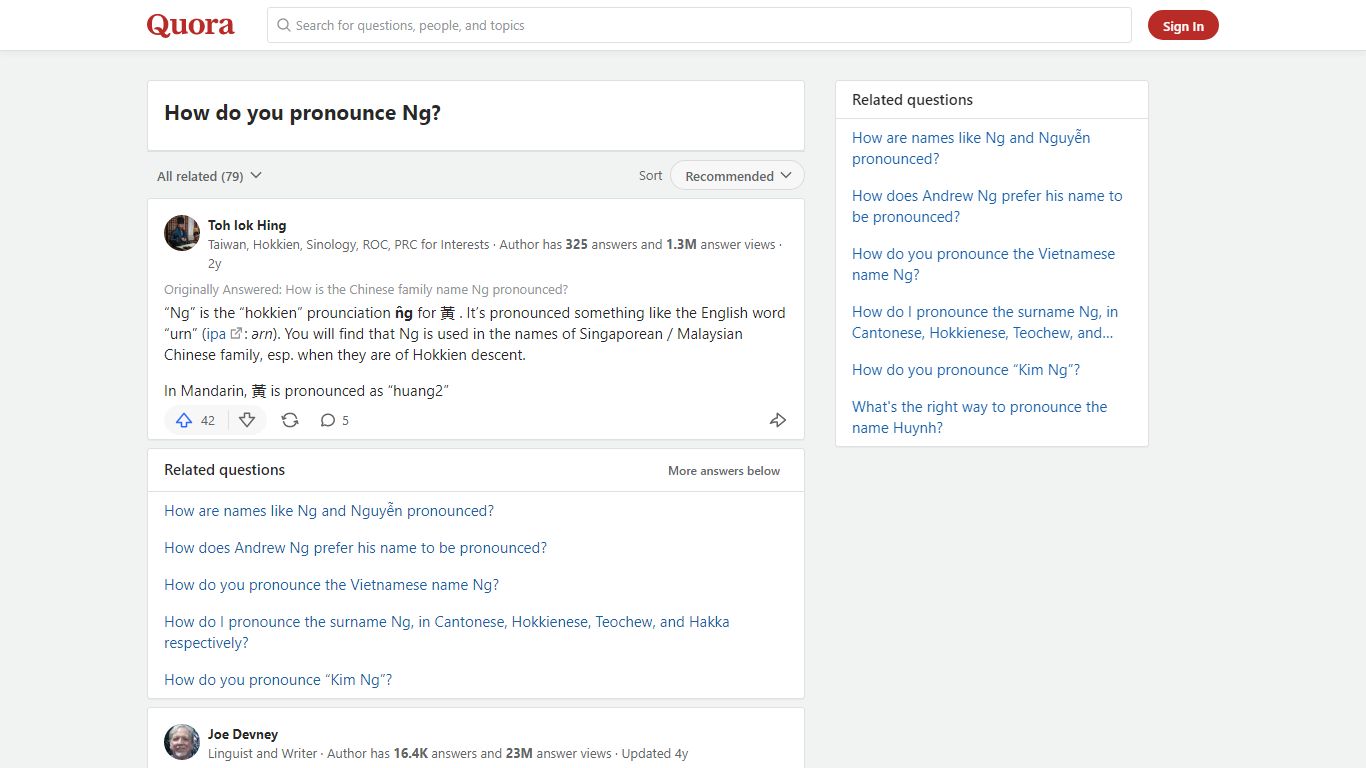1366x768 pixels.
Task: Open sidebar link about Ng and Nguyễn names
Action: tap(971, 148)
